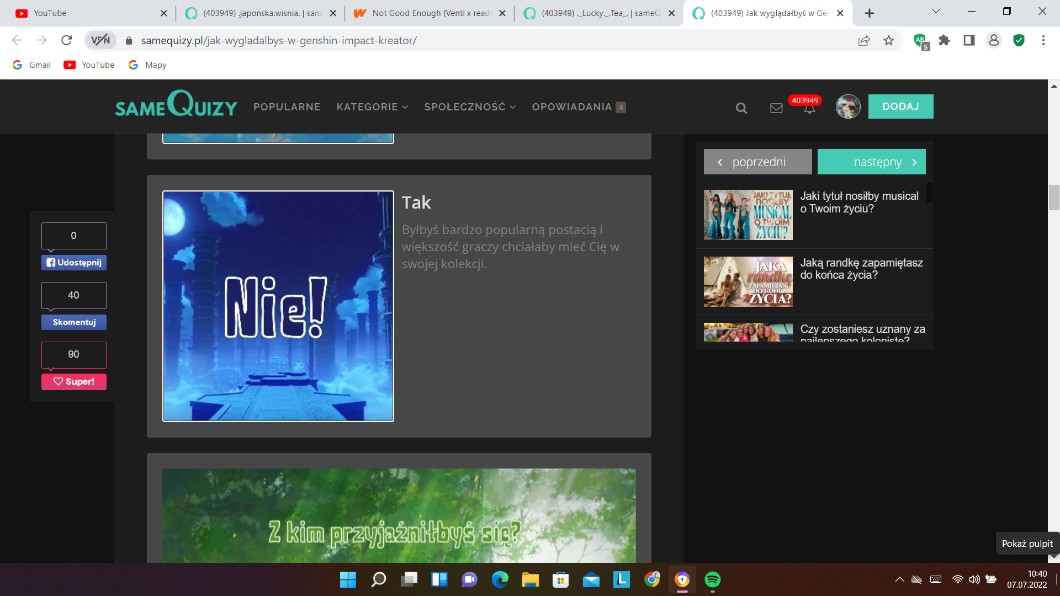Expand the KATEGORIE dropdown menu
This screenshot has width=1060, height=596.
372,107
